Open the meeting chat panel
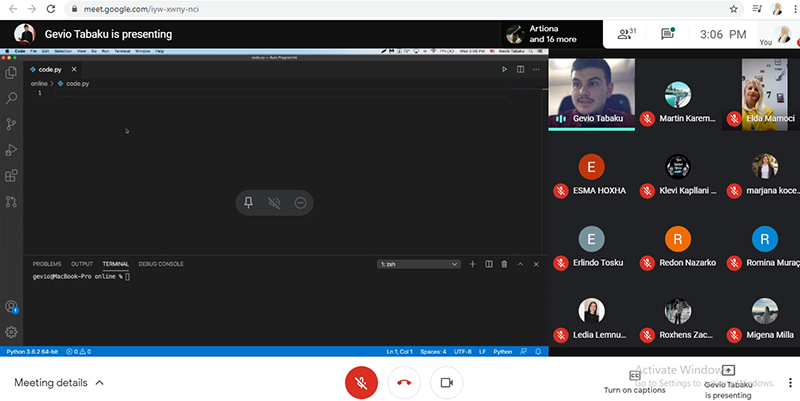The image size is (800, 401). click(667, 34)
